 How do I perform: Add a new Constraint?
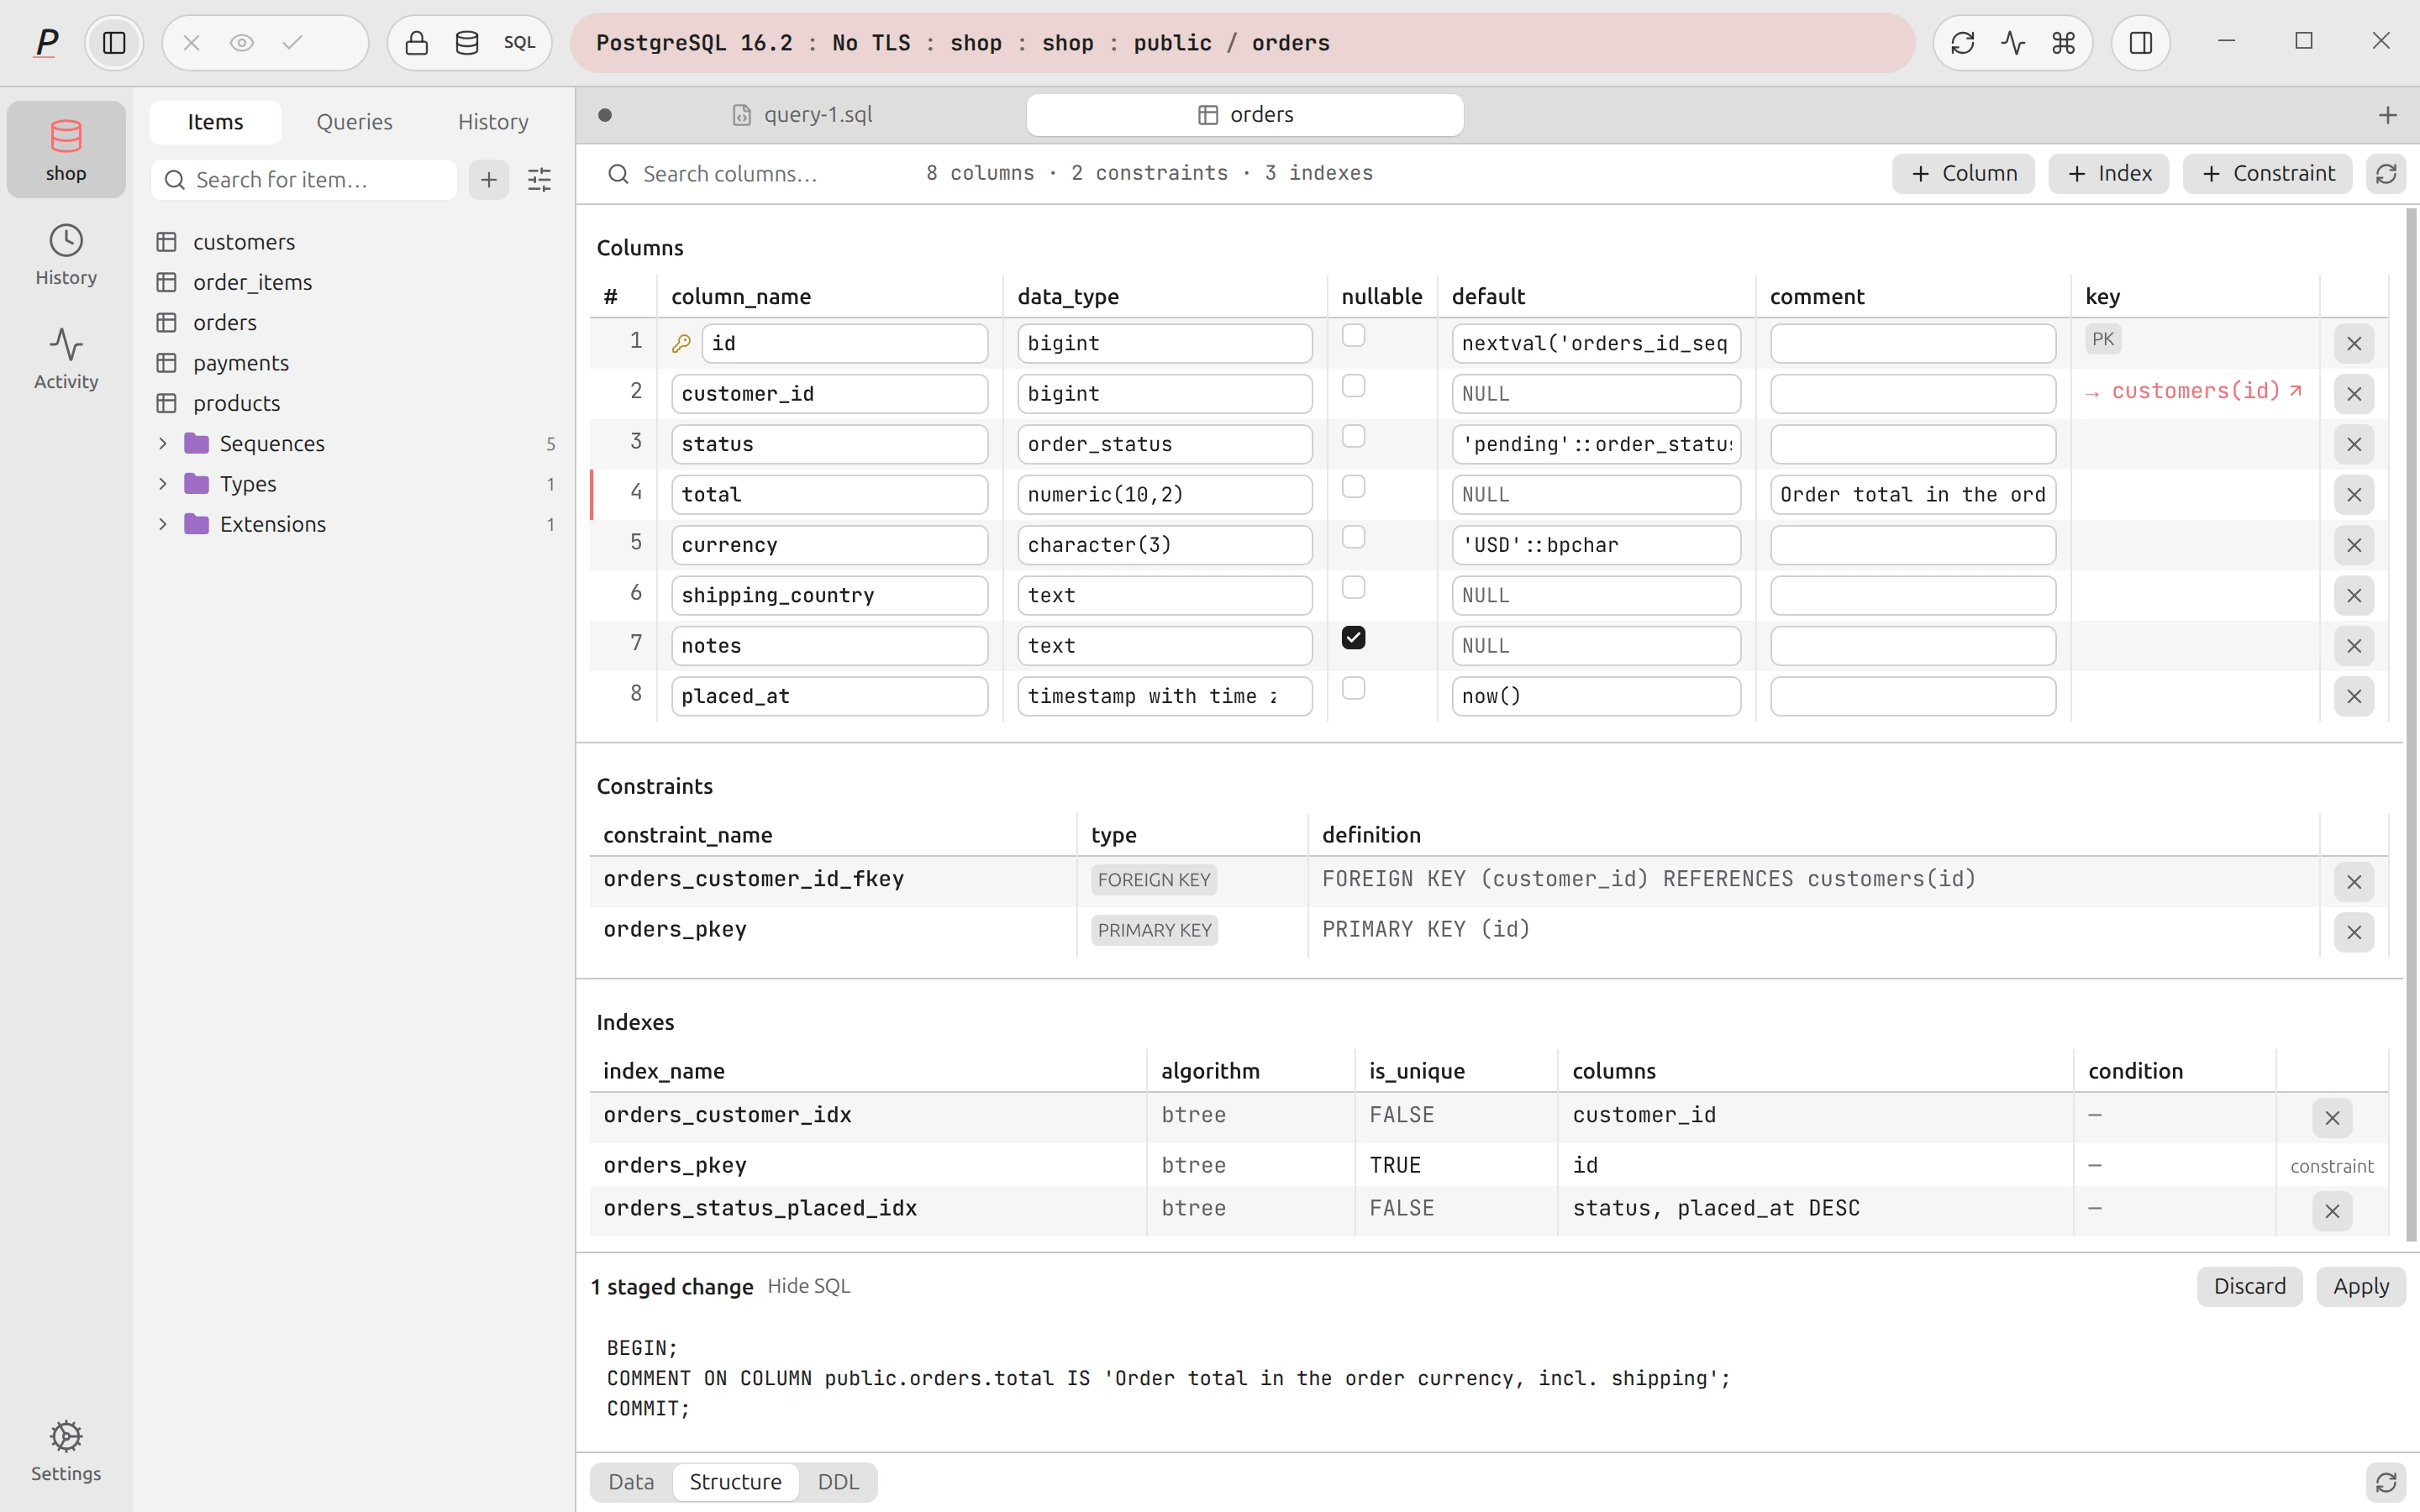click(2267, 174)
